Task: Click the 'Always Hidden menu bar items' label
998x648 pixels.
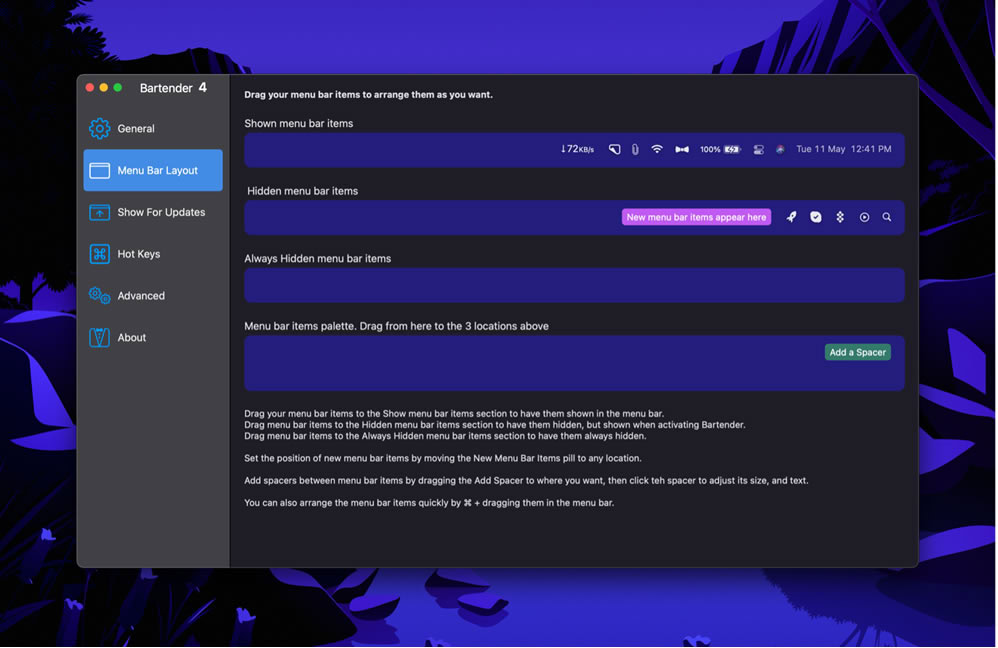Action: tap(318, 258)
